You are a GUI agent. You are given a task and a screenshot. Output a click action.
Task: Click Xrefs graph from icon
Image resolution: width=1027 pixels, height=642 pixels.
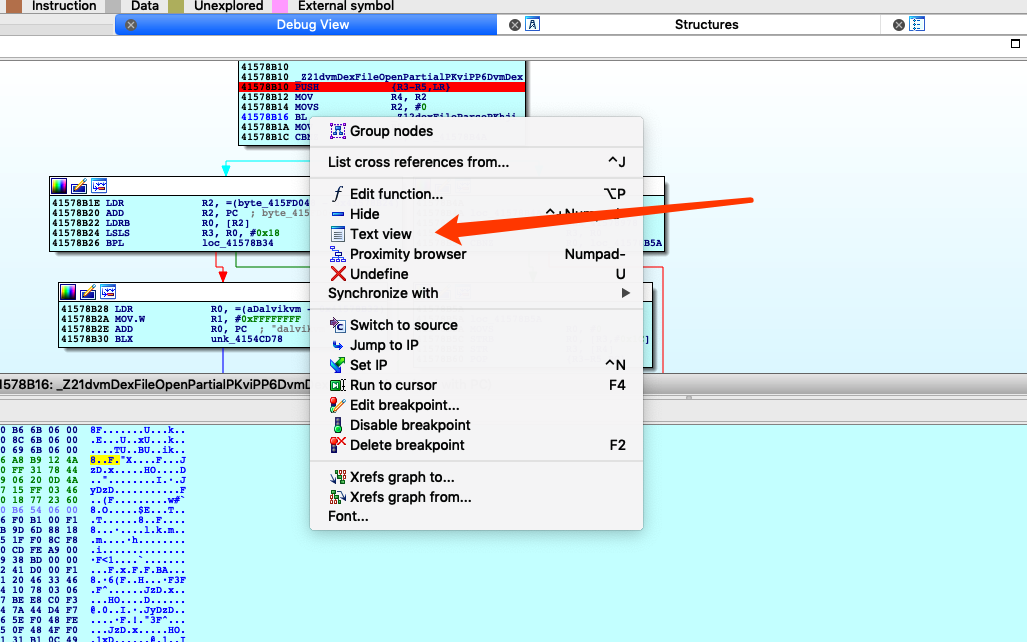pyautogui.click(x=337, y=497)
